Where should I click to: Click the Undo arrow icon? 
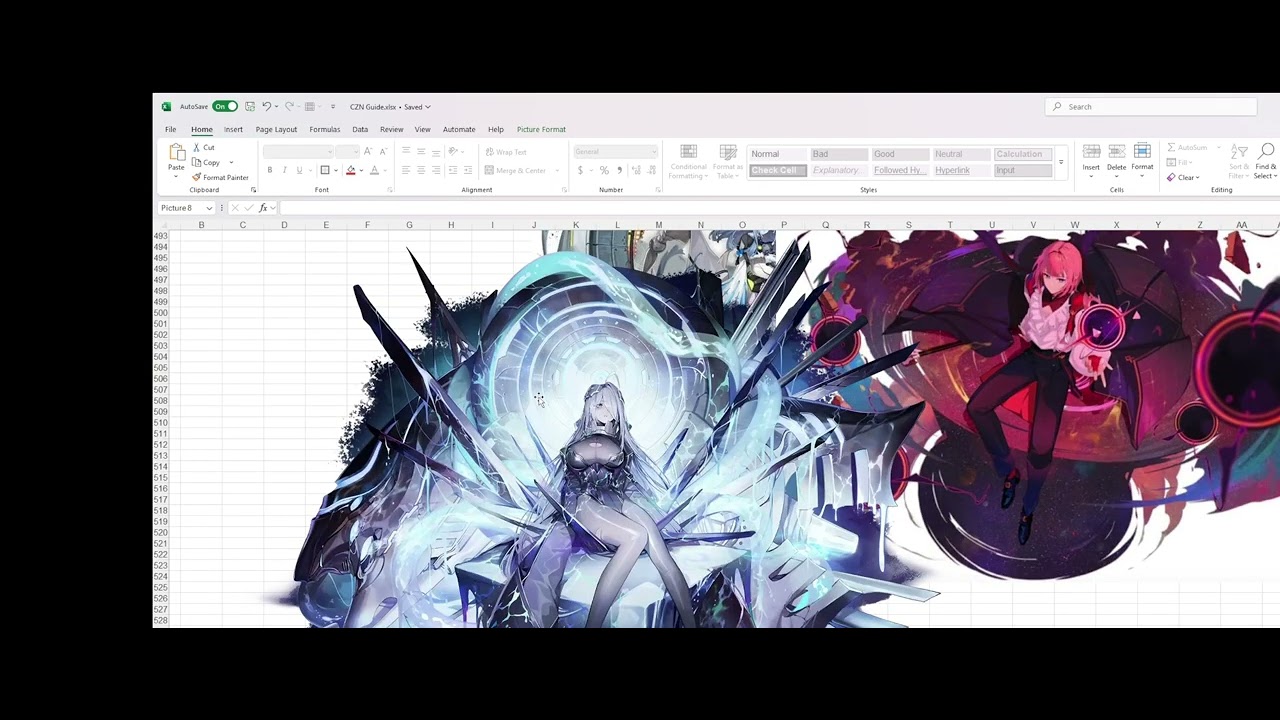click(266, 107)
